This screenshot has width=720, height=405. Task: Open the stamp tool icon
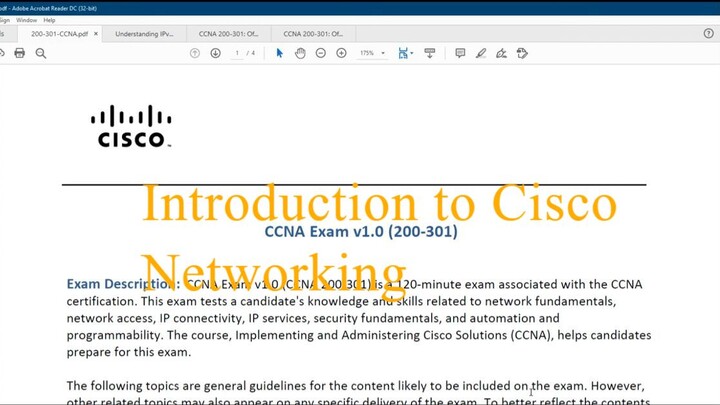click(x=522, y=53)
